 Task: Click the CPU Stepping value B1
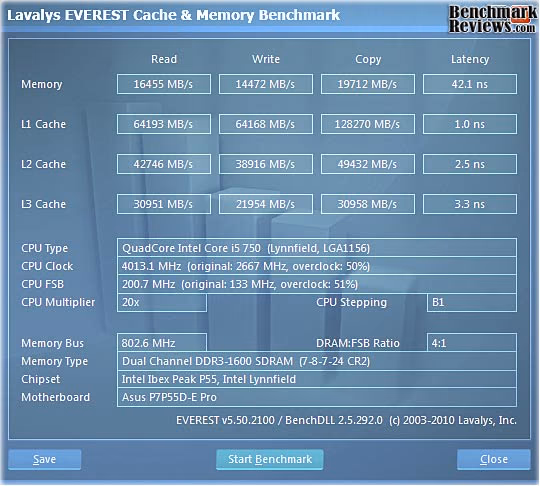471,302
